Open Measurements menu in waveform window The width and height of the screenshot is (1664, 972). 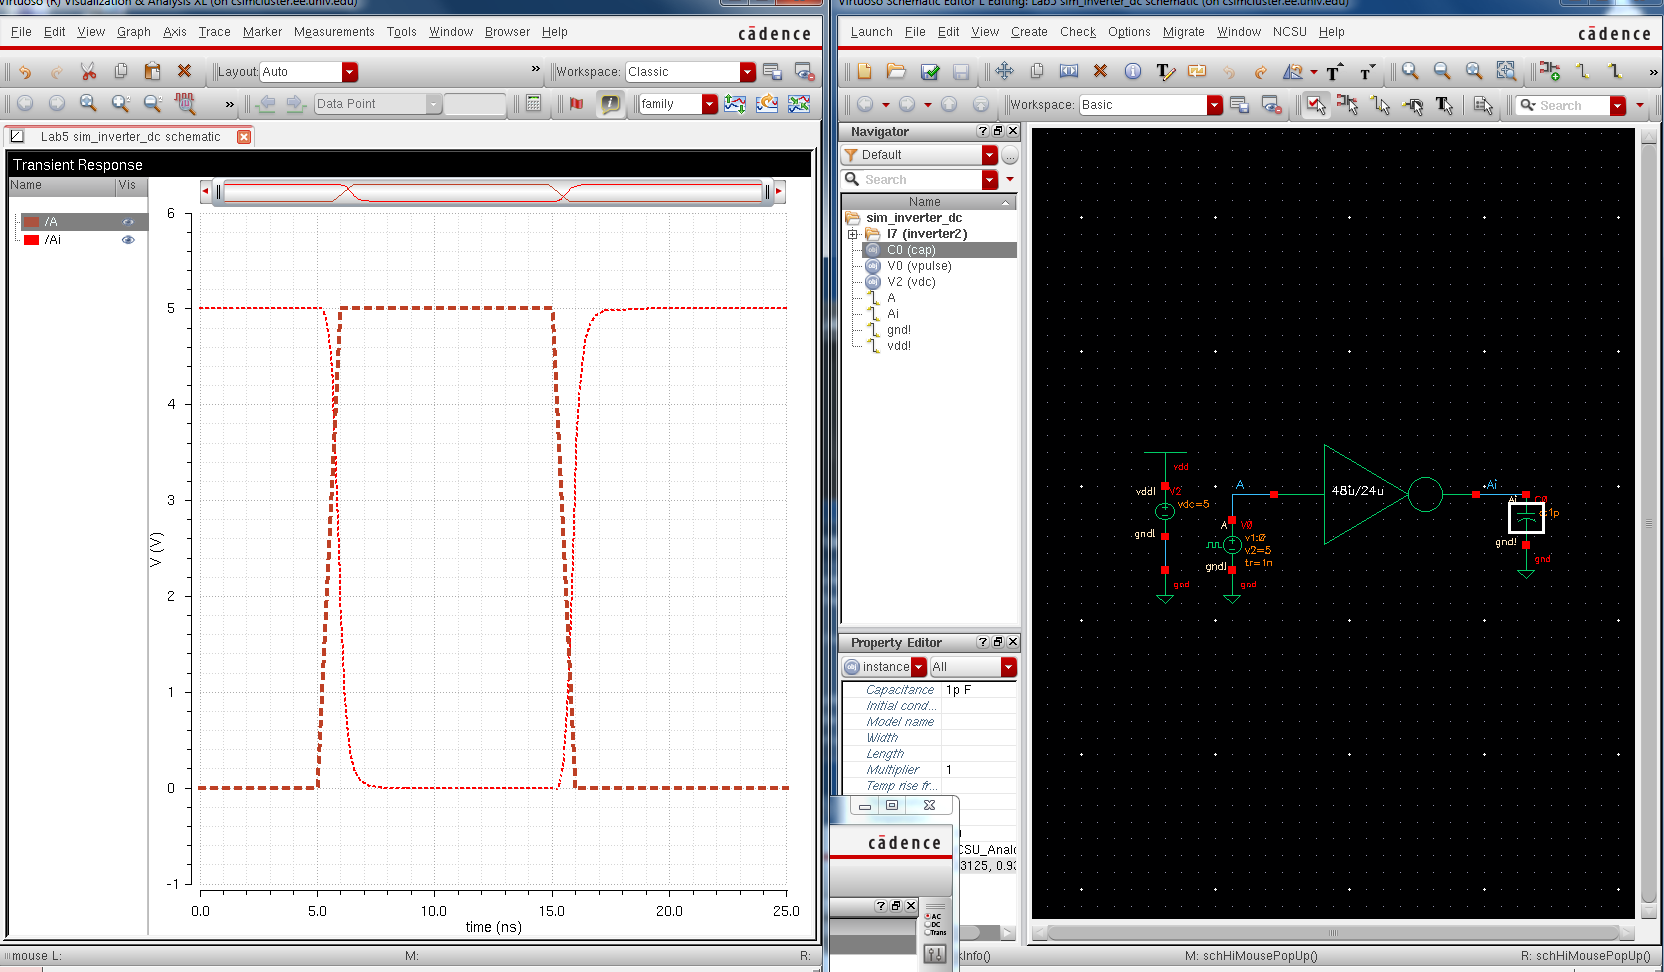(x=334, y=32)
